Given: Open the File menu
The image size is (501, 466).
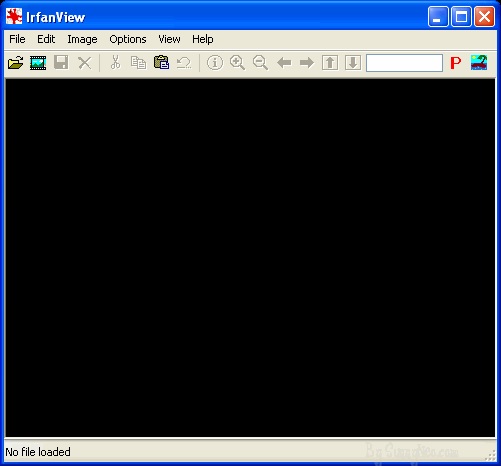Looking at the screenshot, I should tap(17, 39).
